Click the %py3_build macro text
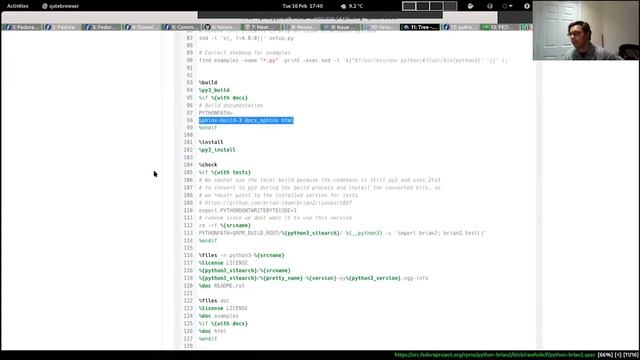The image size is (640, 360). [x=214, y=90]
